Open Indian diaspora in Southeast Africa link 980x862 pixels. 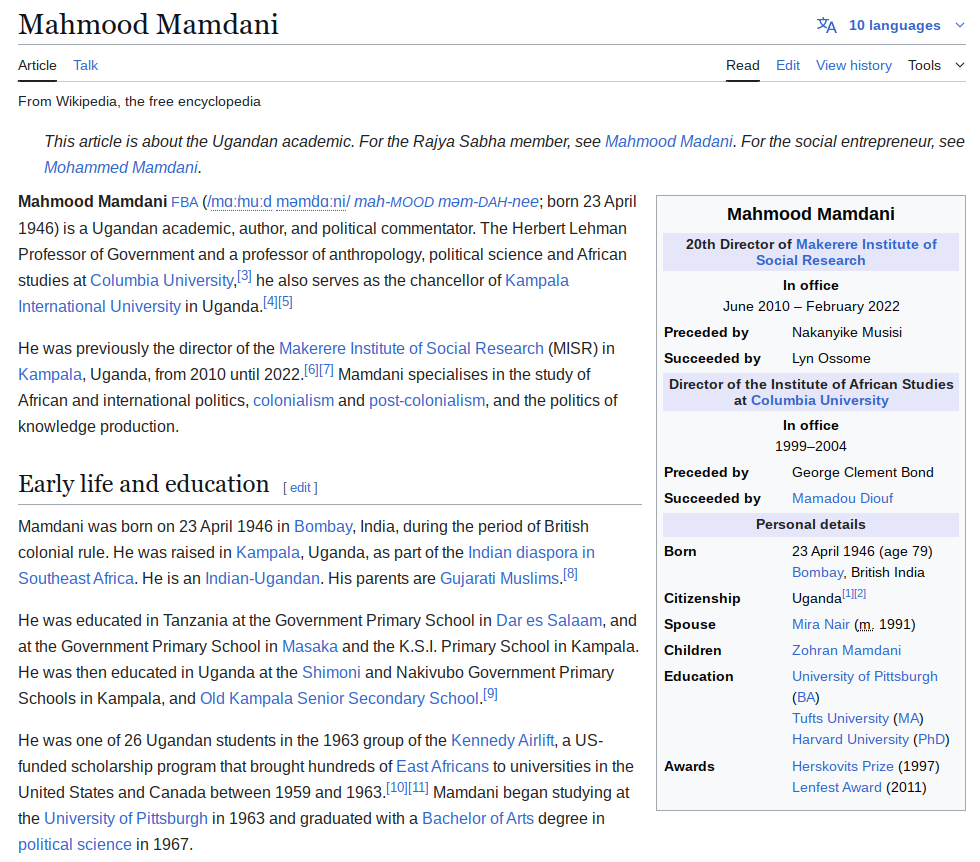[x=531, y=553]
